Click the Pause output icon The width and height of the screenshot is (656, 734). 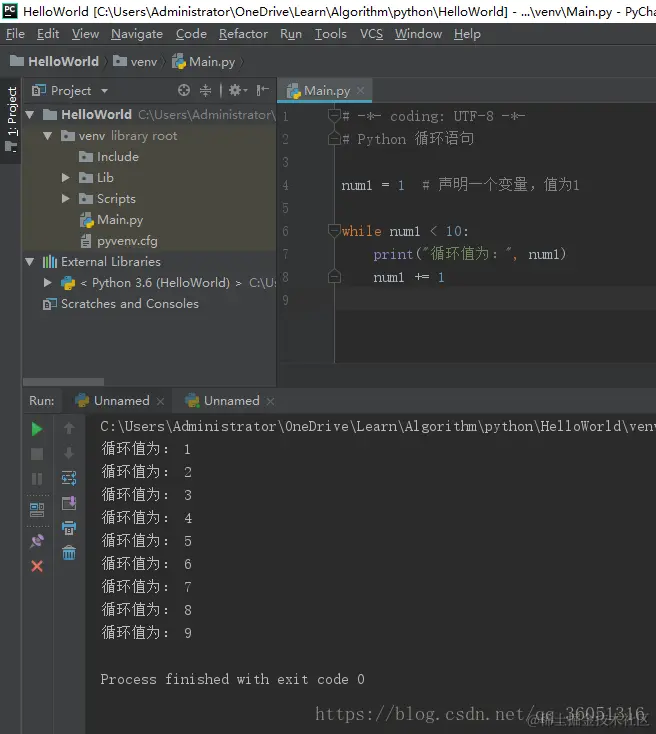click(x=37, y=479)
